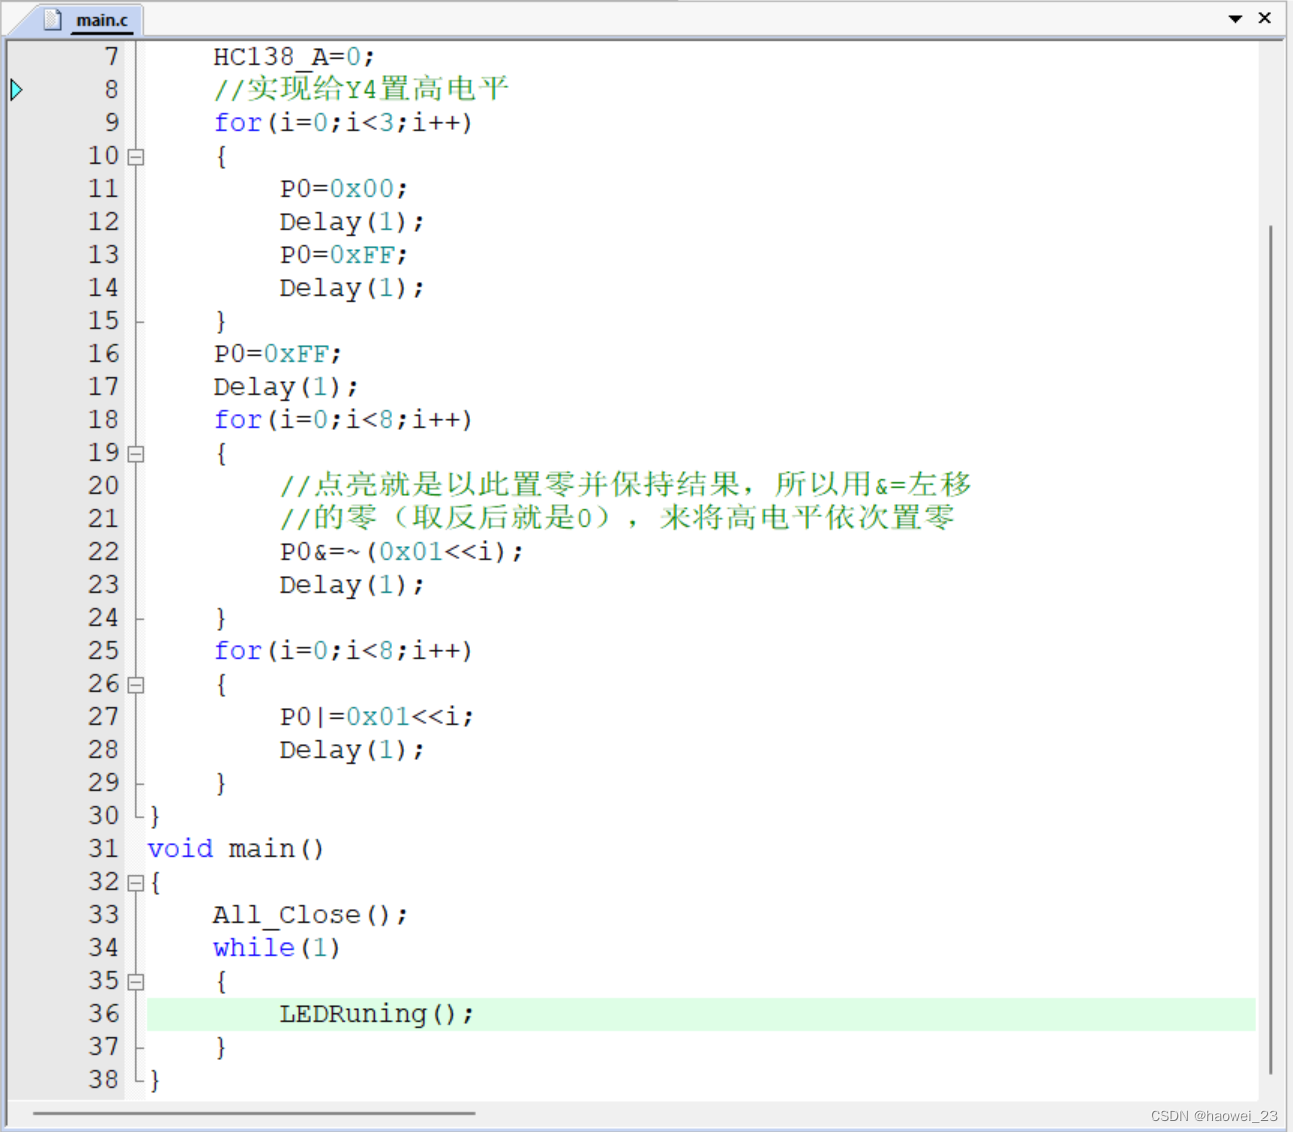Click the highlighted 'LEDRuning();' line
Viewport: 1293px width, 1132px height.
701,1014
